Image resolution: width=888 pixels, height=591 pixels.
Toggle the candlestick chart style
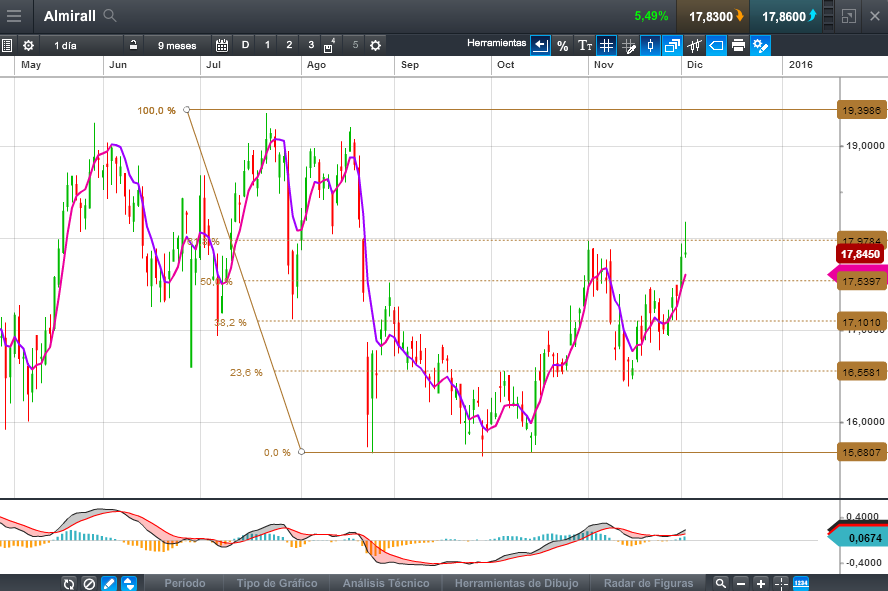click(650, 45)
